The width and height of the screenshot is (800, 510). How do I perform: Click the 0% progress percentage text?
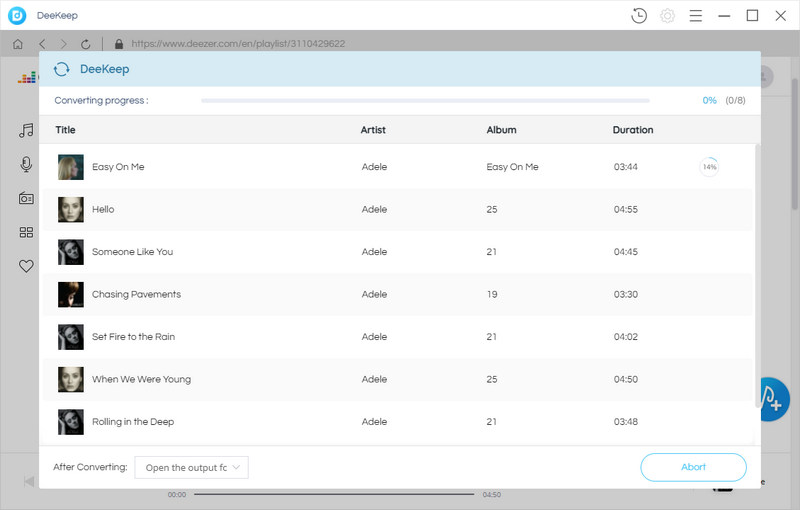point(709,100)
